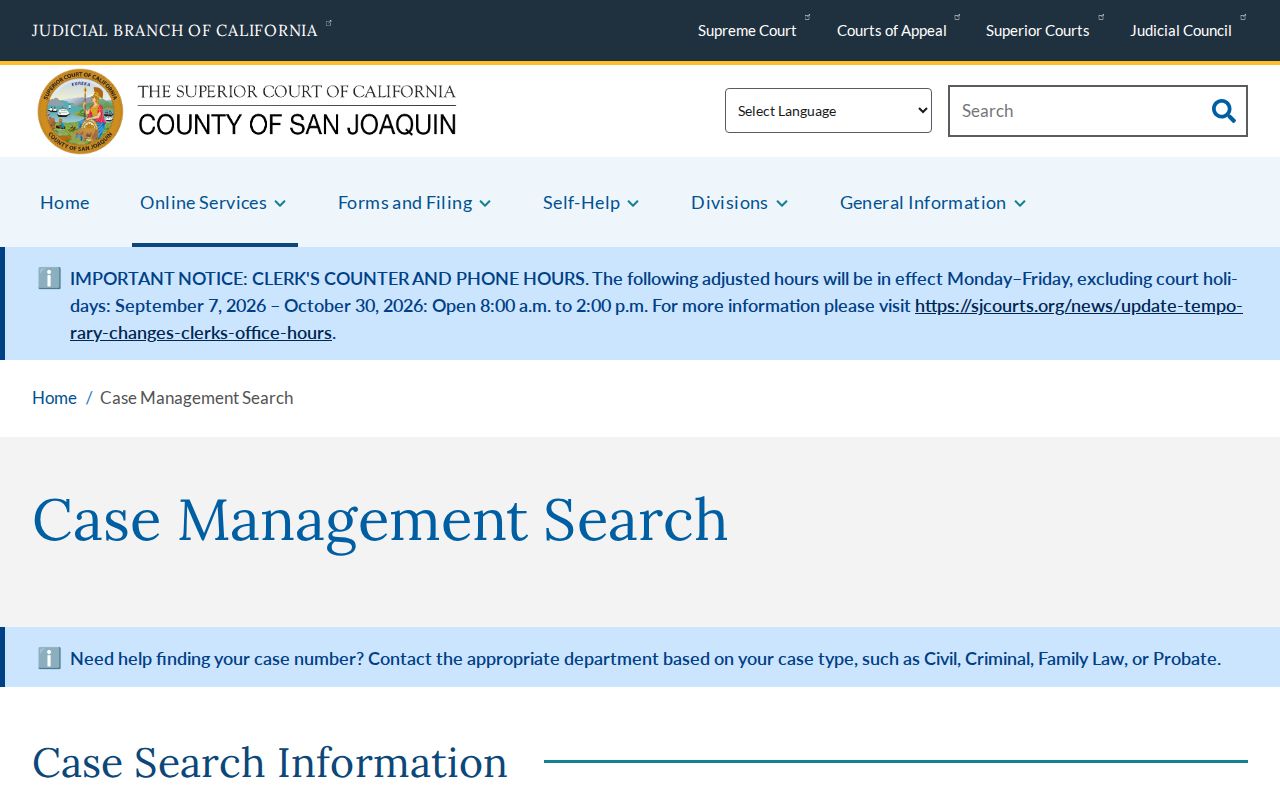Click the Case Management Search page title
The height and width of the screenshot is (800, 1280).
[x=380, y=519]
